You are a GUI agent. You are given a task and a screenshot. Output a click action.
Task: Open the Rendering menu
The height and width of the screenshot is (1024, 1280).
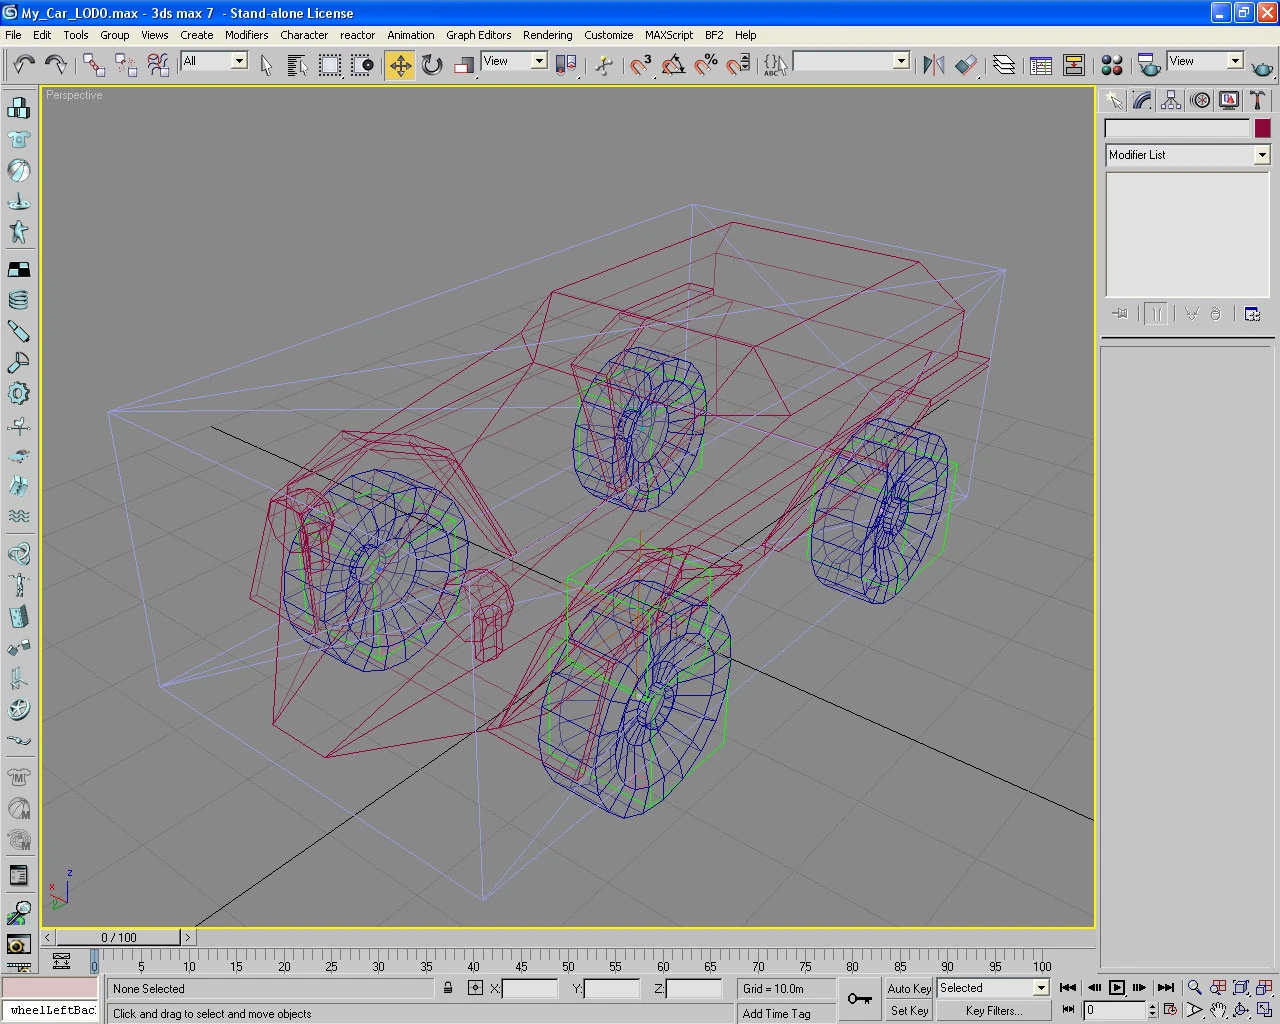[547, 35]
